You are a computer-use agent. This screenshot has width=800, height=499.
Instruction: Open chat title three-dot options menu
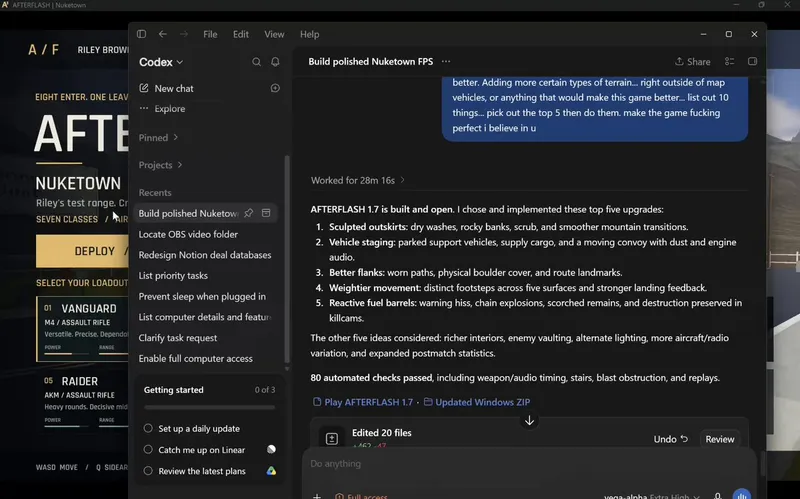pyautogui.click(x=446, y=61)
